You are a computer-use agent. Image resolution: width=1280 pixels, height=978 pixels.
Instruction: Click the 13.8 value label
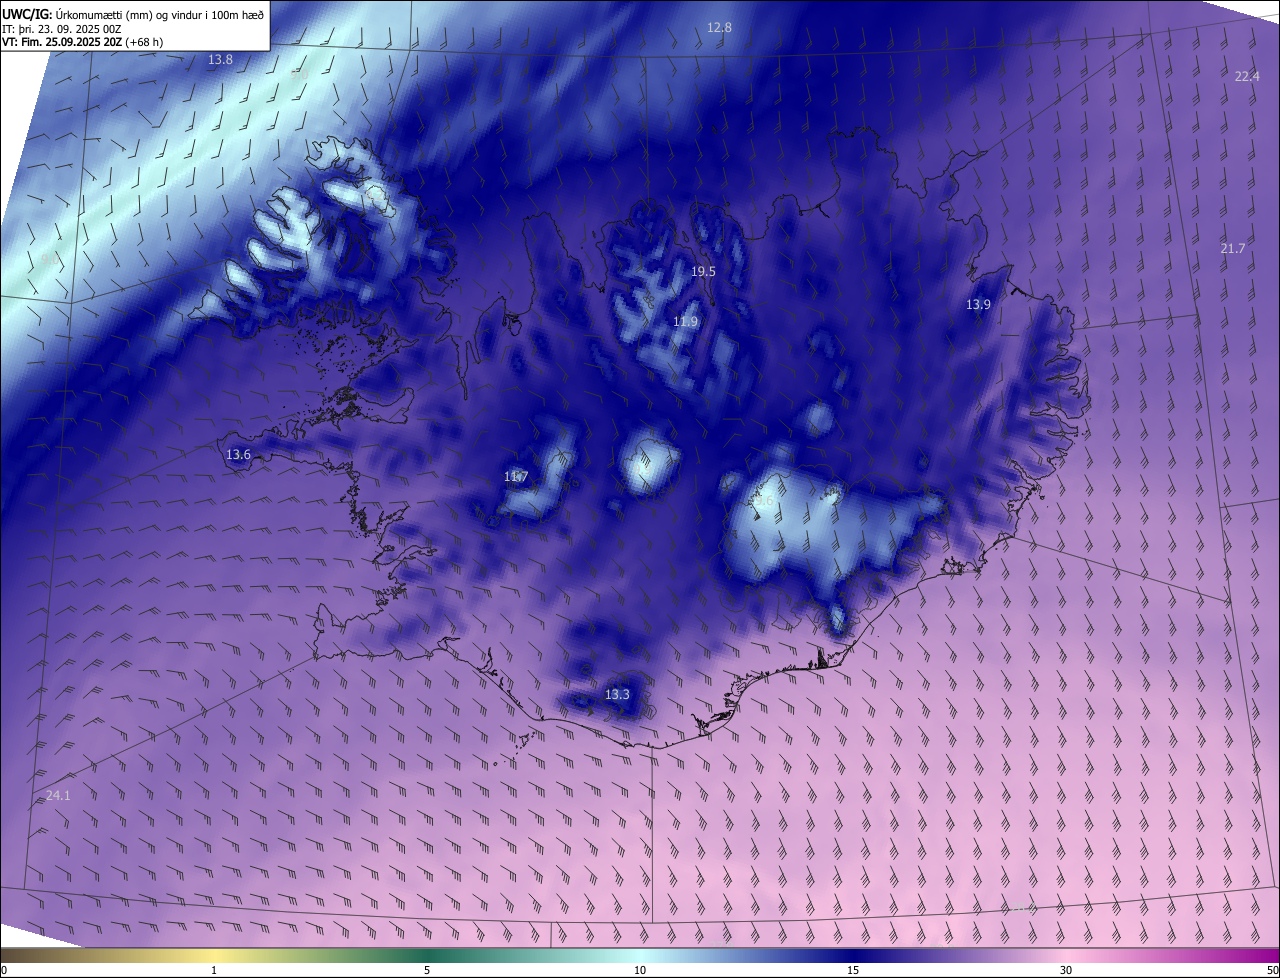coord(220,60)
